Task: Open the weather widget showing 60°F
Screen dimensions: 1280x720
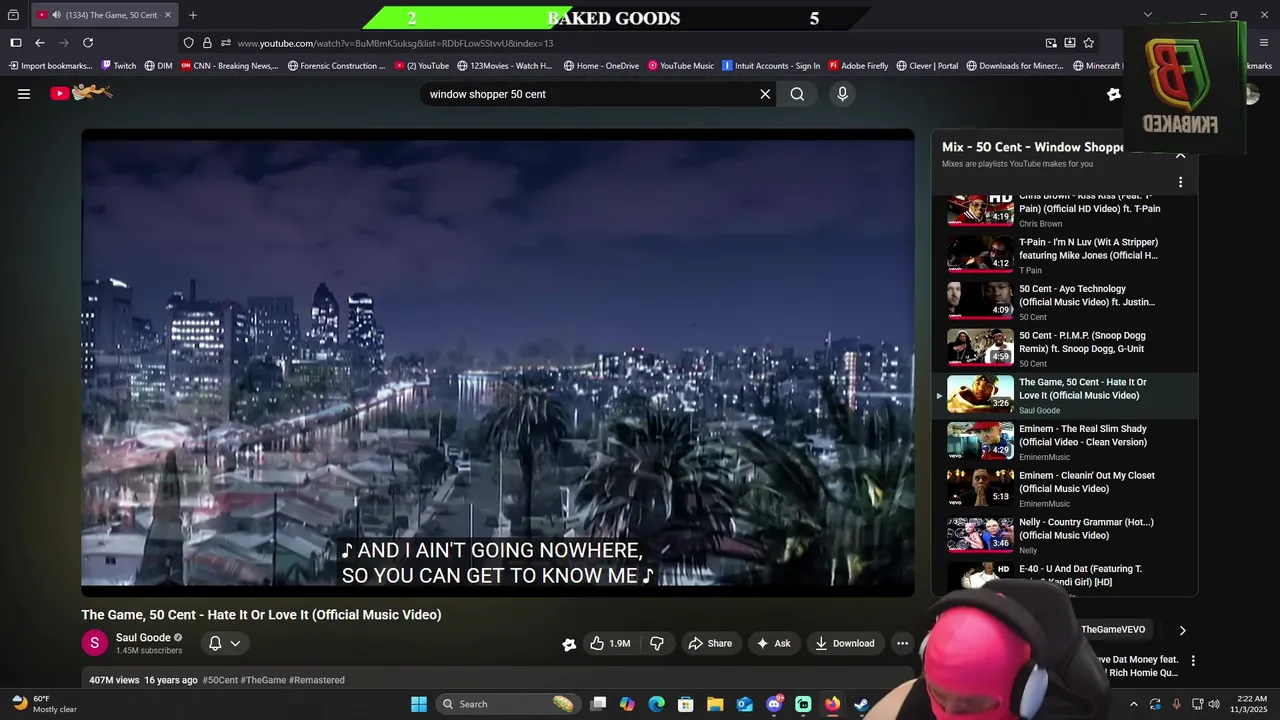Action: coord(45,704)
